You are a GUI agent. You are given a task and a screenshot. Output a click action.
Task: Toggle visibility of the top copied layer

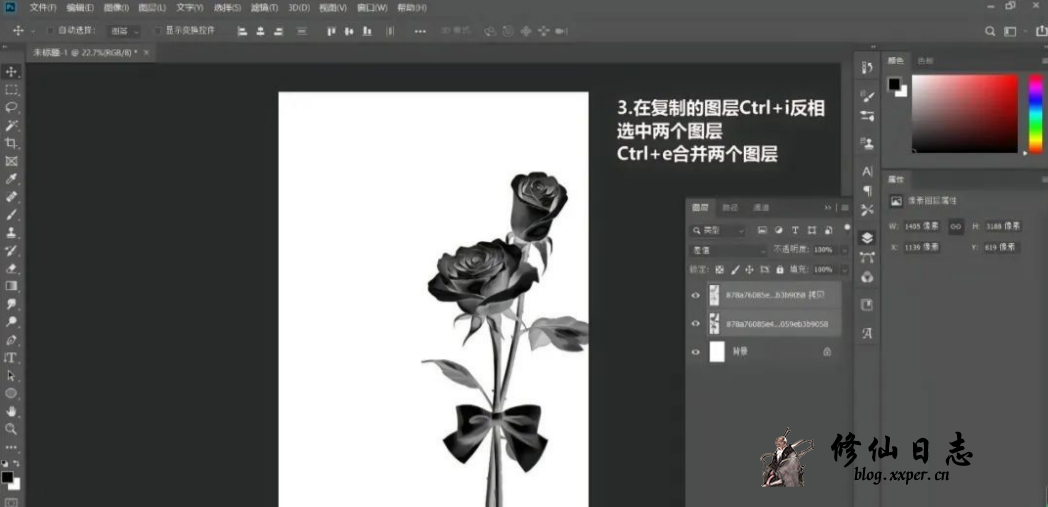click(x=695, y=295)
